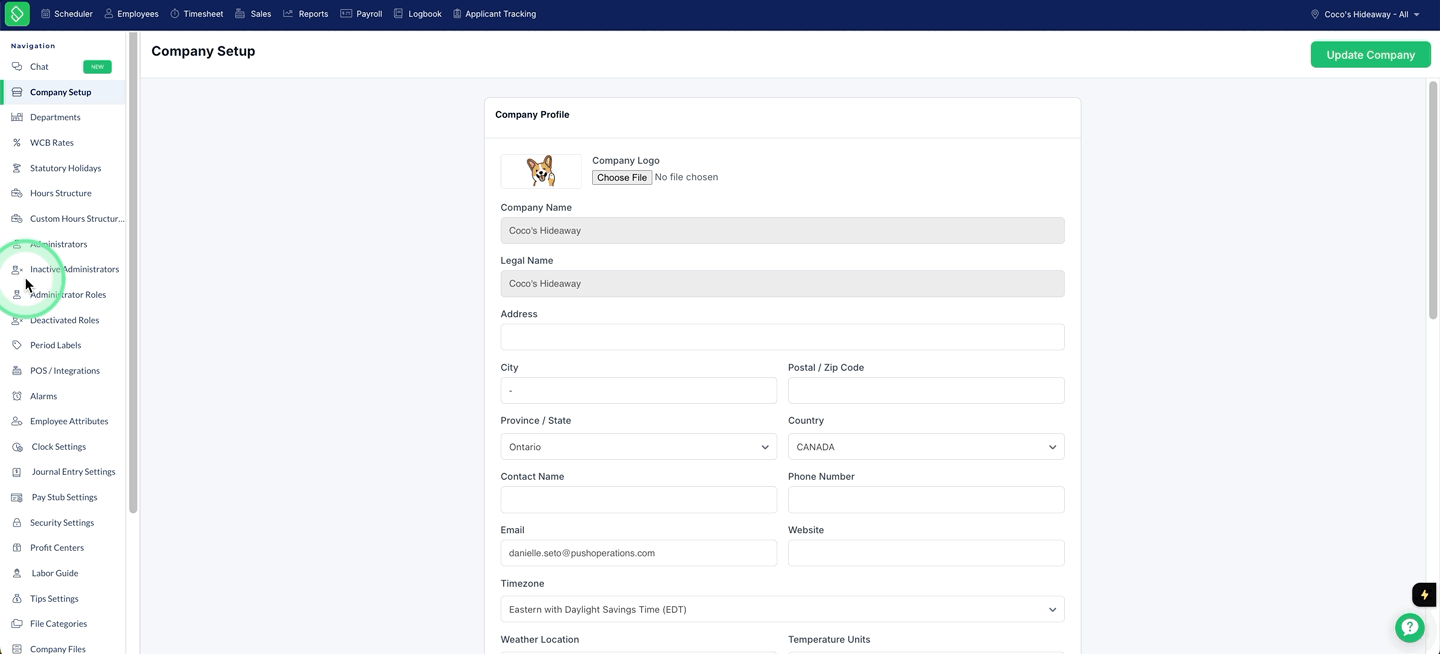Click the Scheduler calendar icon
1440x654 pixels.
45,14
